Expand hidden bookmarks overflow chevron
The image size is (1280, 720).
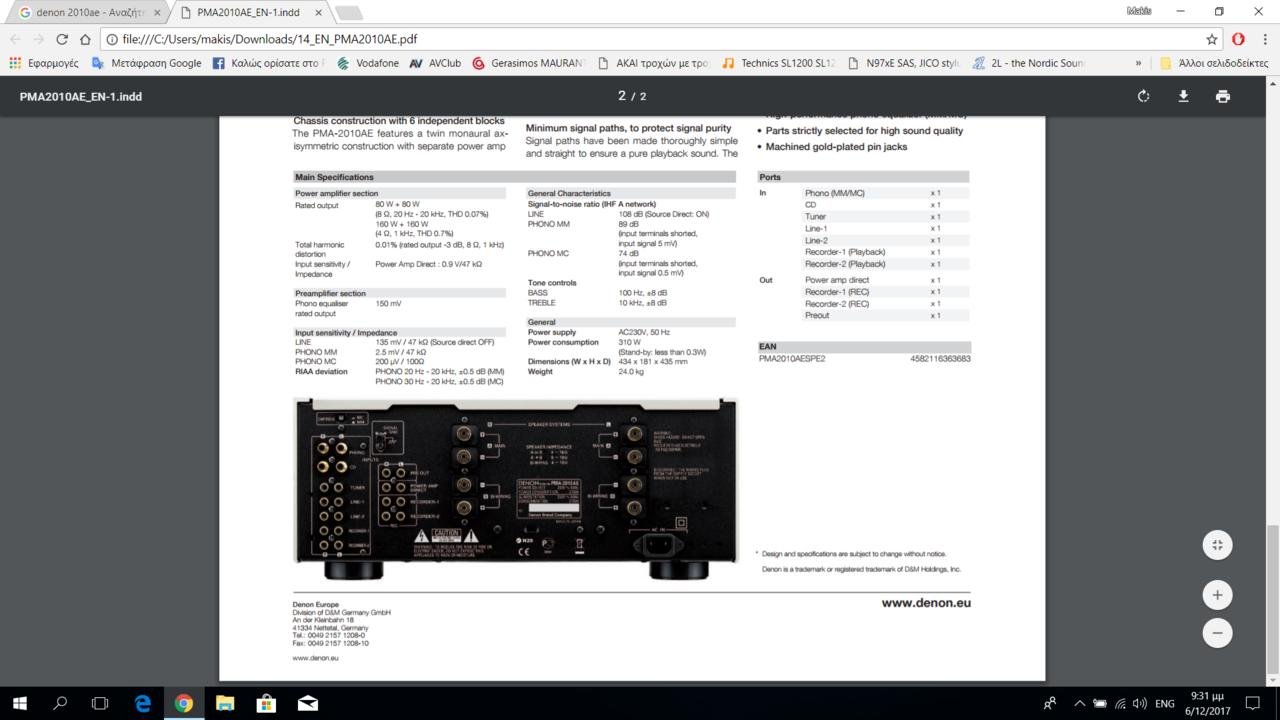point(1138,63)
